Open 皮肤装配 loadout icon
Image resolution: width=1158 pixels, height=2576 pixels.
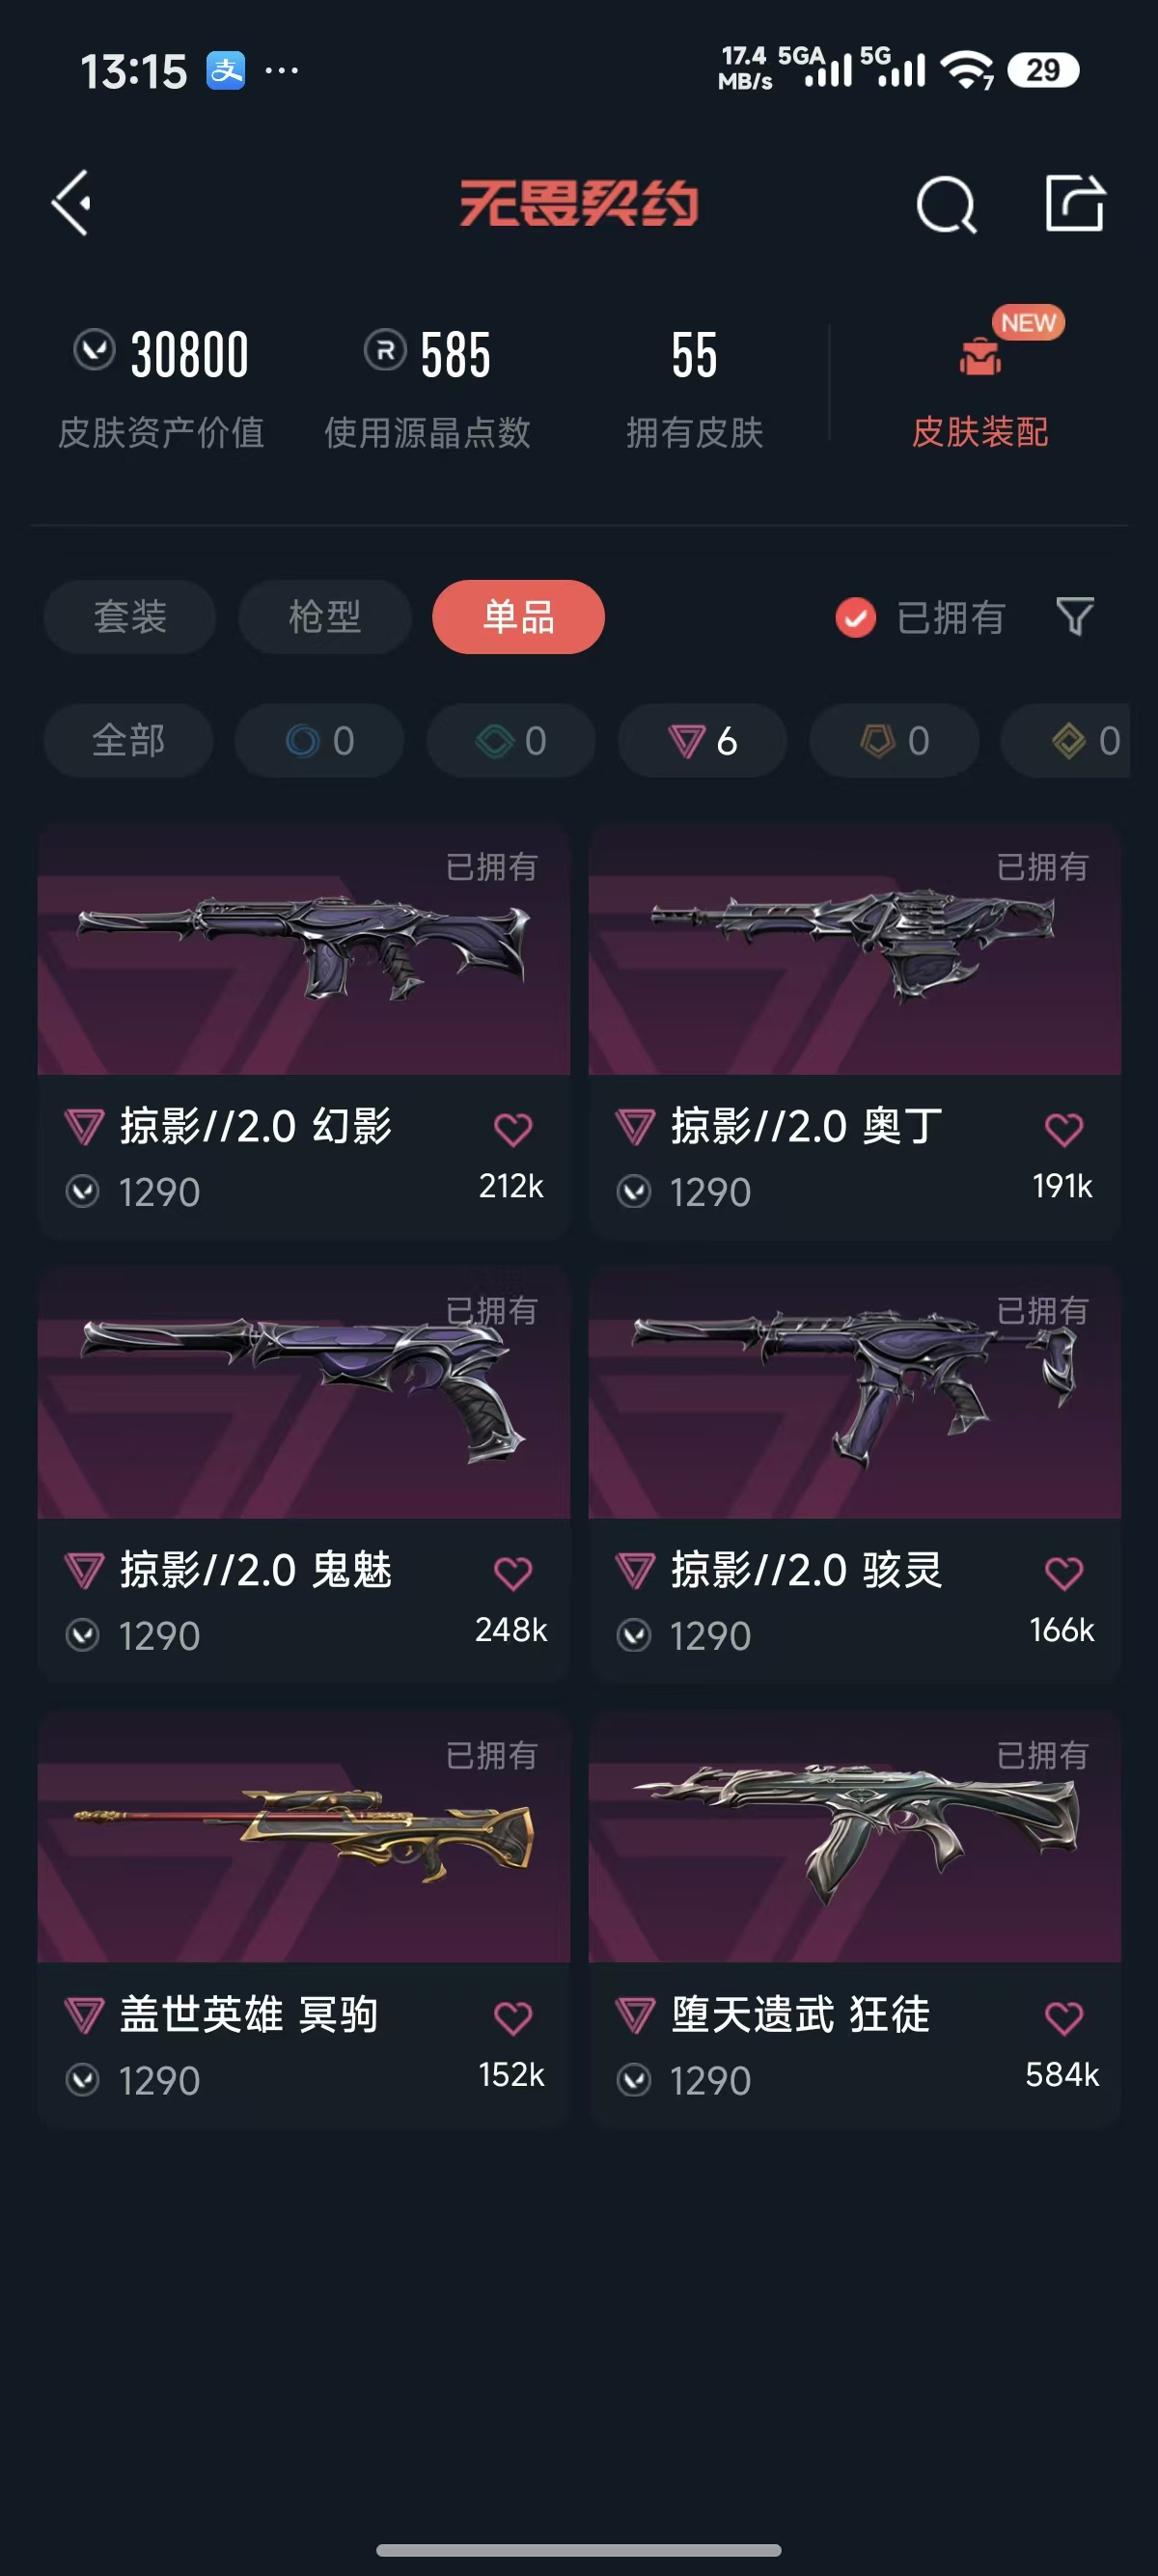[x=980, y=357]
